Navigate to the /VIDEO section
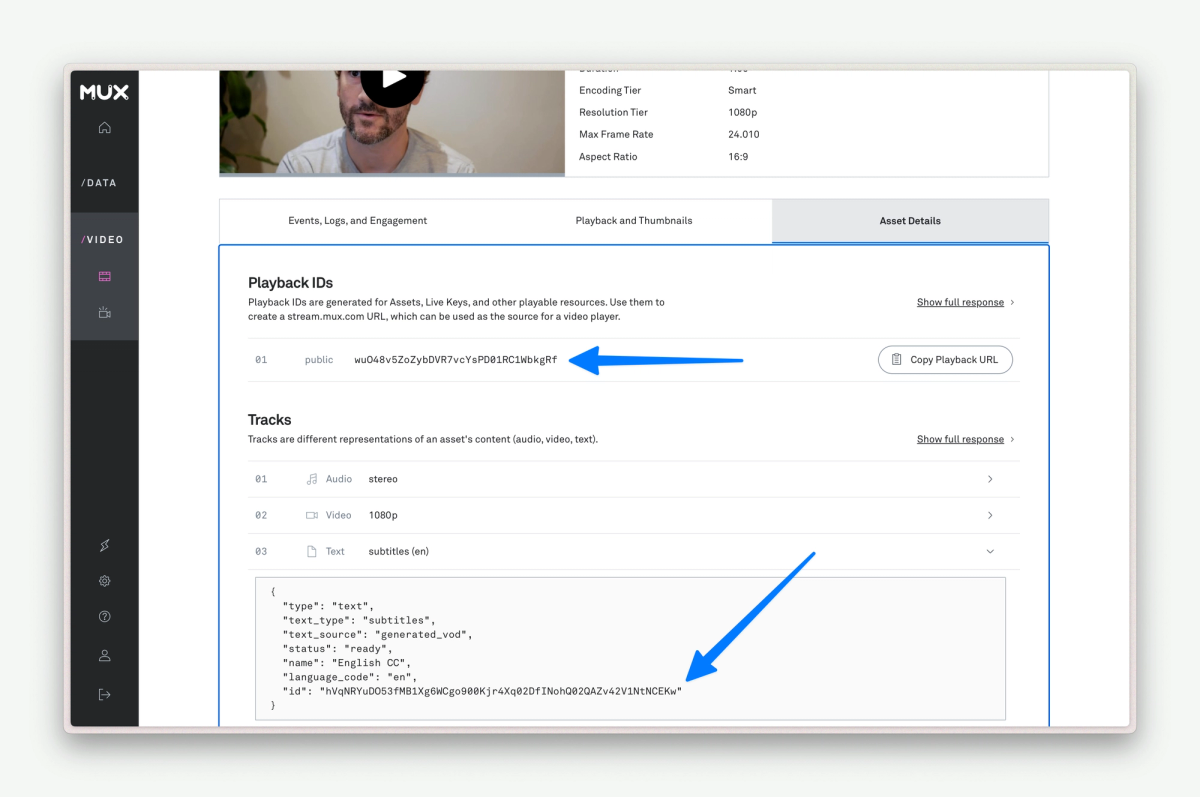 tap(101, 239)
